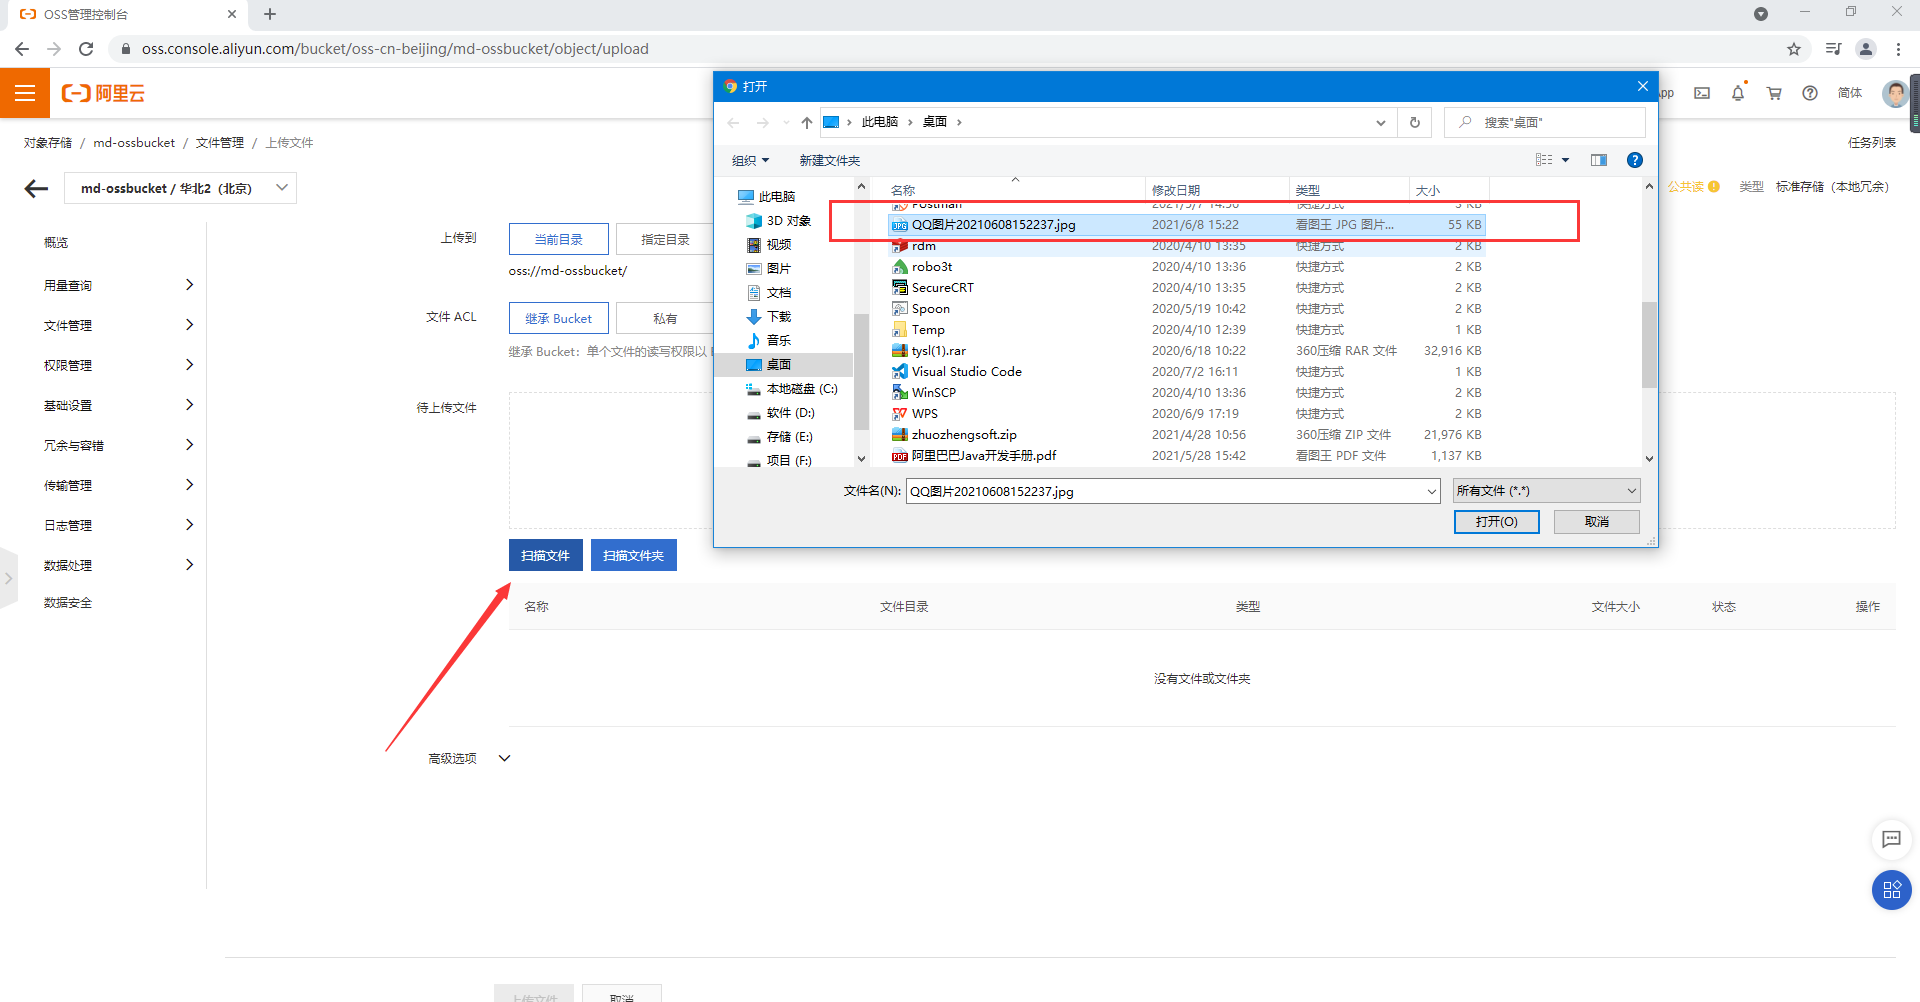Viewport: 1920px width, 1002px height.
Task: Open the blue floating apps grid button
Action: [1891, 890]
